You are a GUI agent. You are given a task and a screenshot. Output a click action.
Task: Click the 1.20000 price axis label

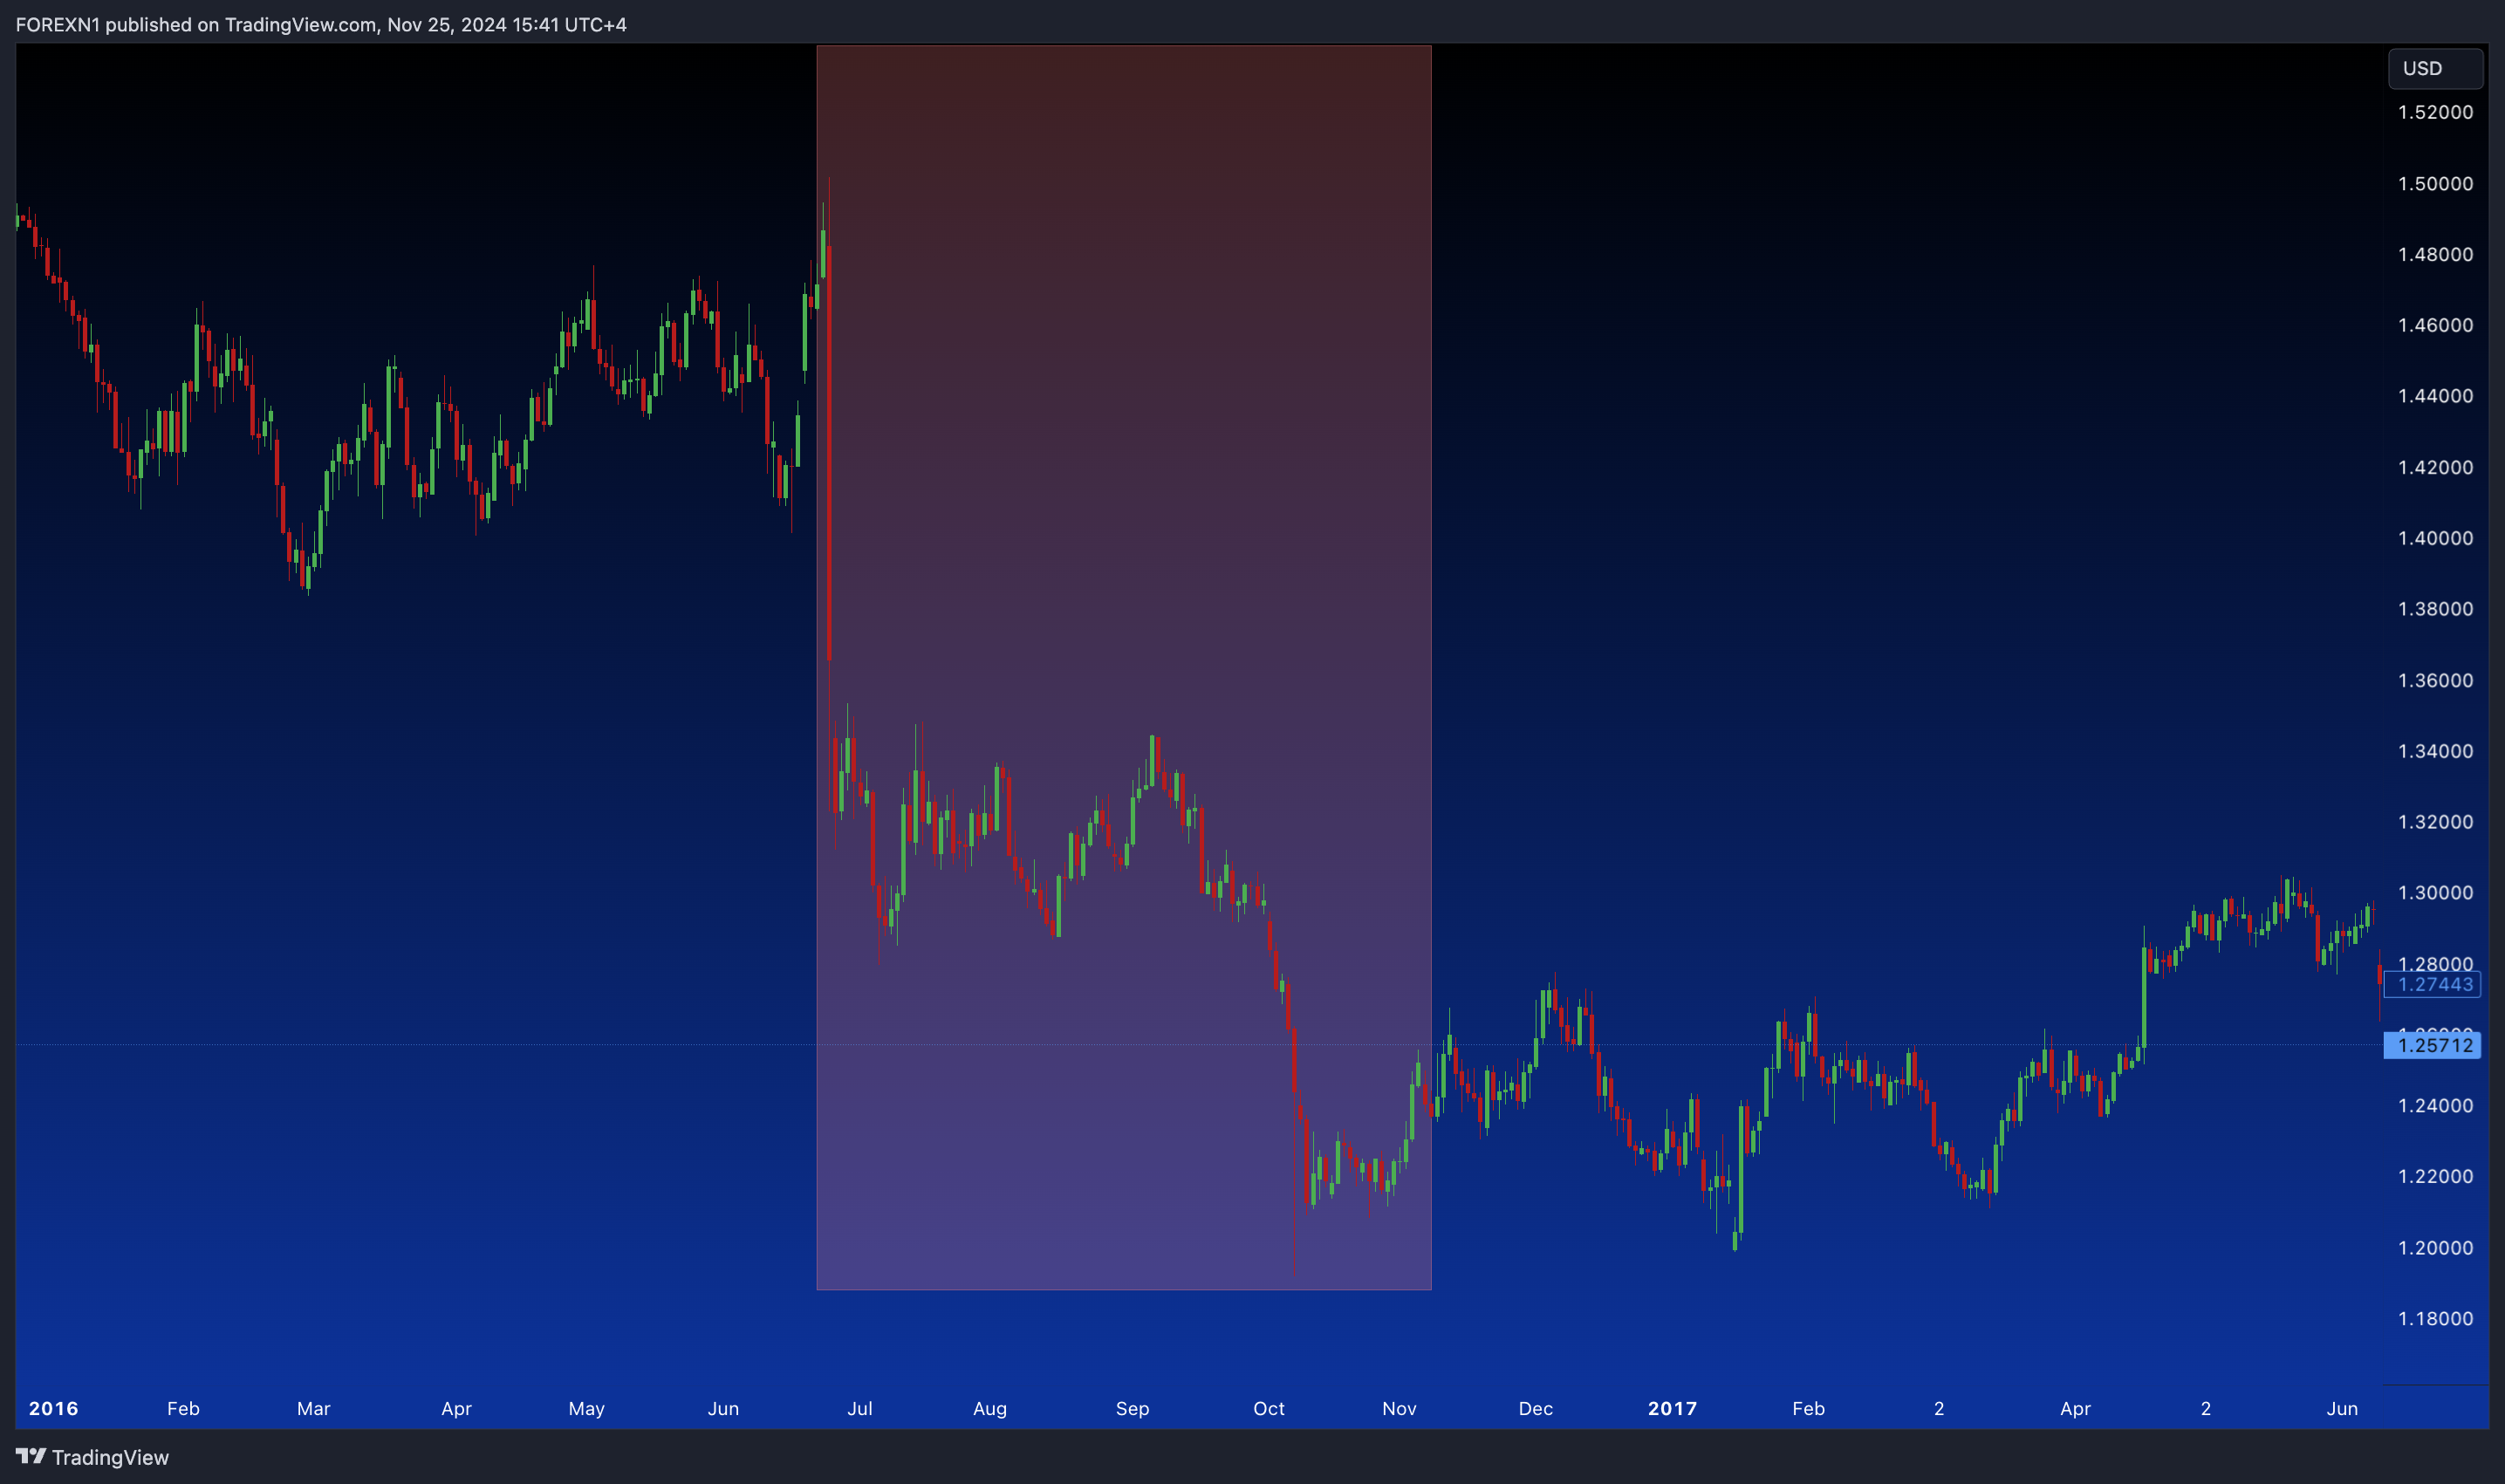(x=2435, y=1247)
